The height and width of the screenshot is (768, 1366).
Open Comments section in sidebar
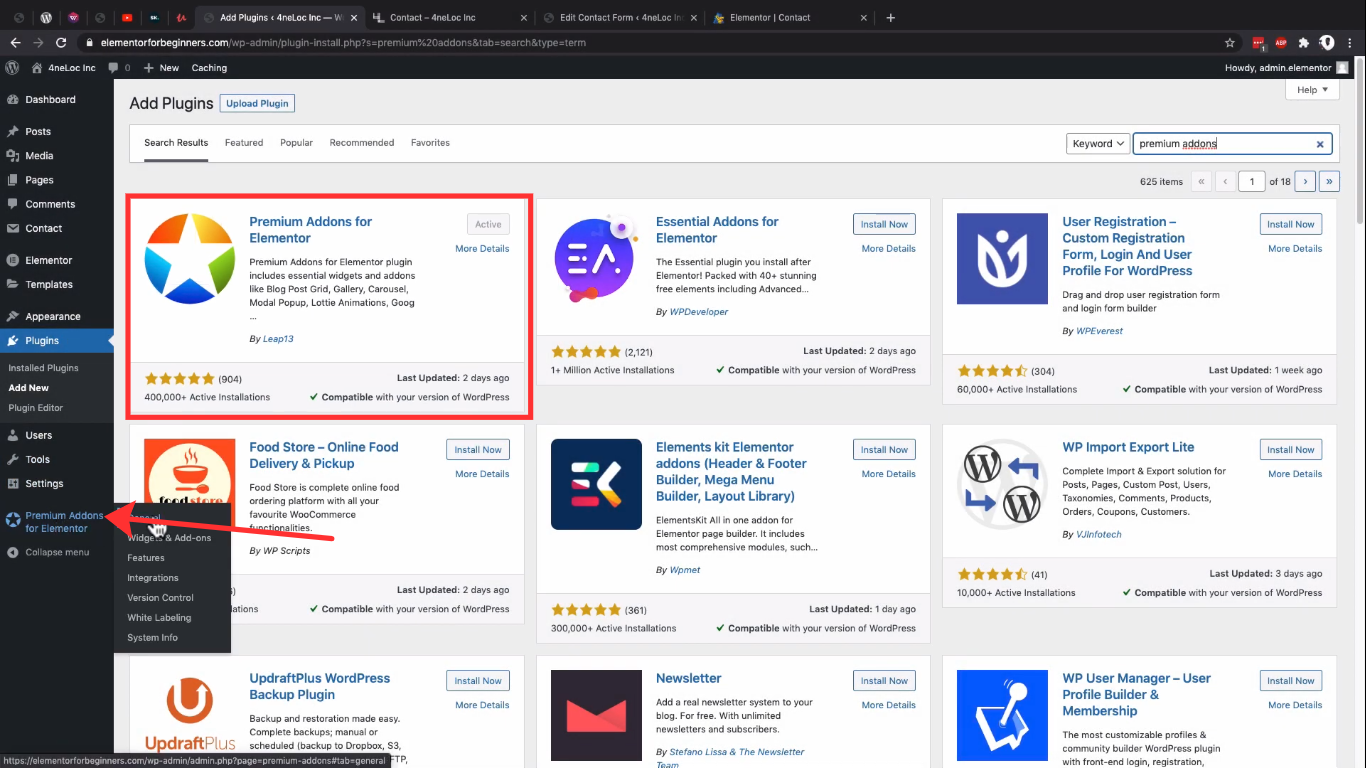point(50,204)
